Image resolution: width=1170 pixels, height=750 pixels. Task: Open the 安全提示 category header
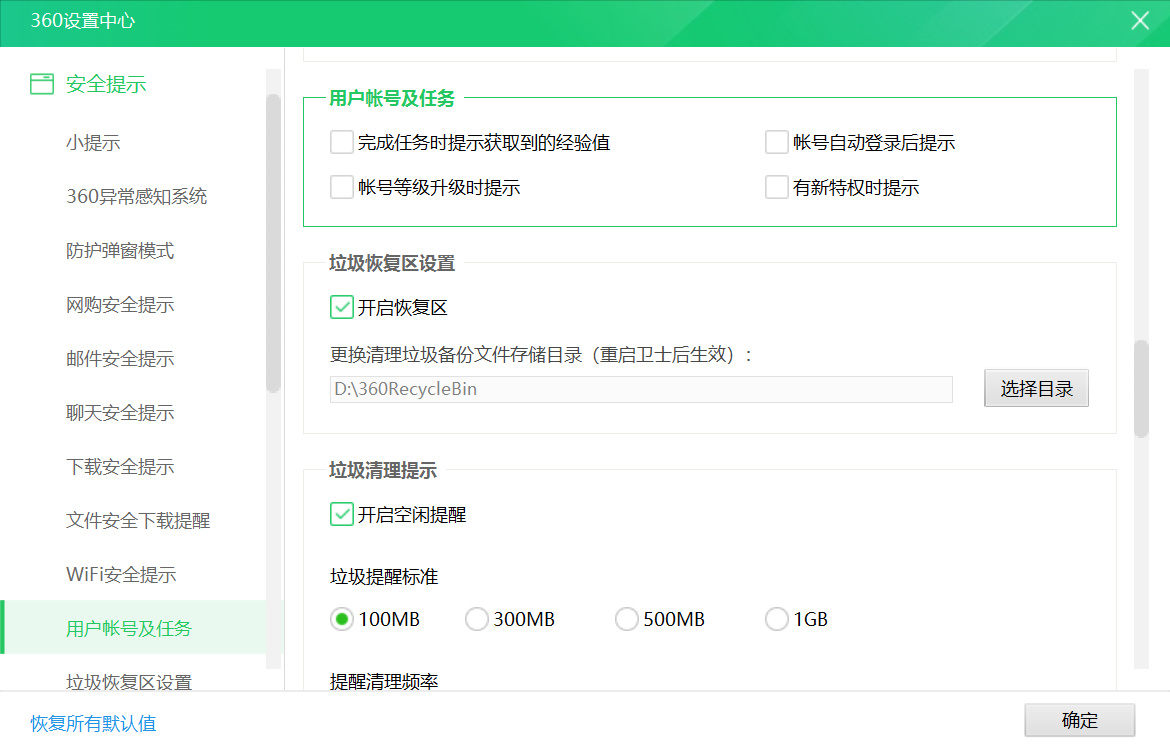(x=106, y=84)
